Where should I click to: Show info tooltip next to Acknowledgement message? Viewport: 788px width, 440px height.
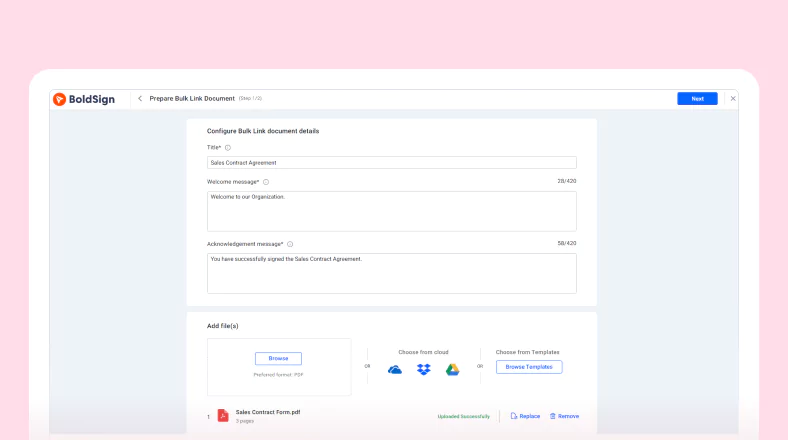(290, 244)
